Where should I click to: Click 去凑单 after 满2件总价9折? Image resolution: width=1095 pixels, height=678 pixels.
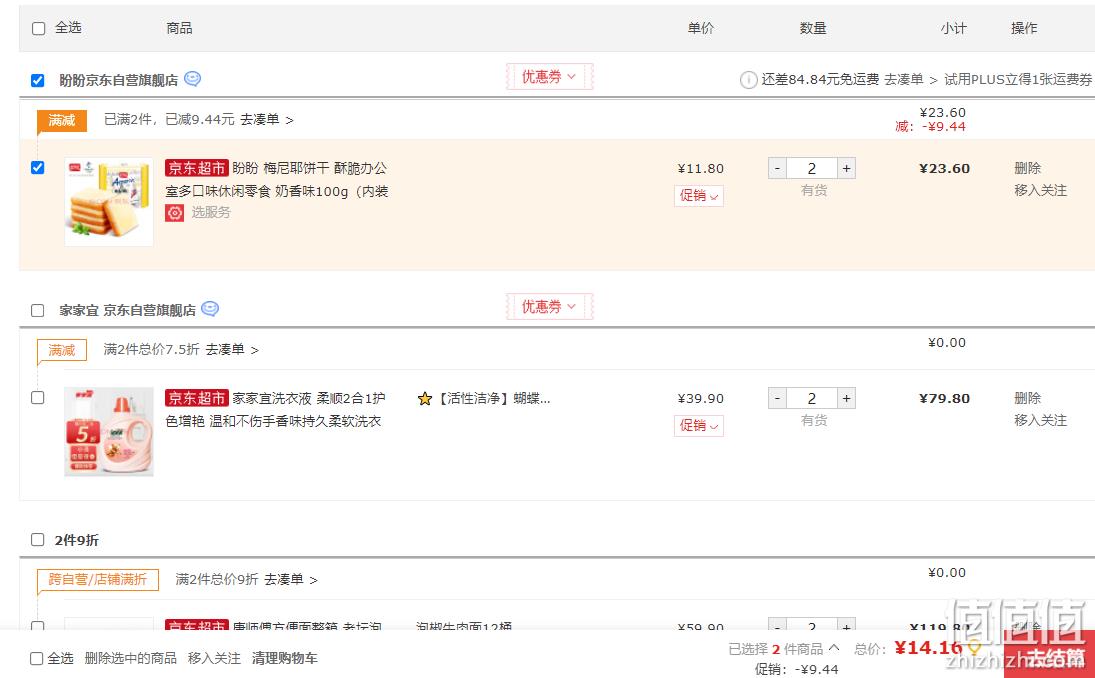click(x=291, y=580)
